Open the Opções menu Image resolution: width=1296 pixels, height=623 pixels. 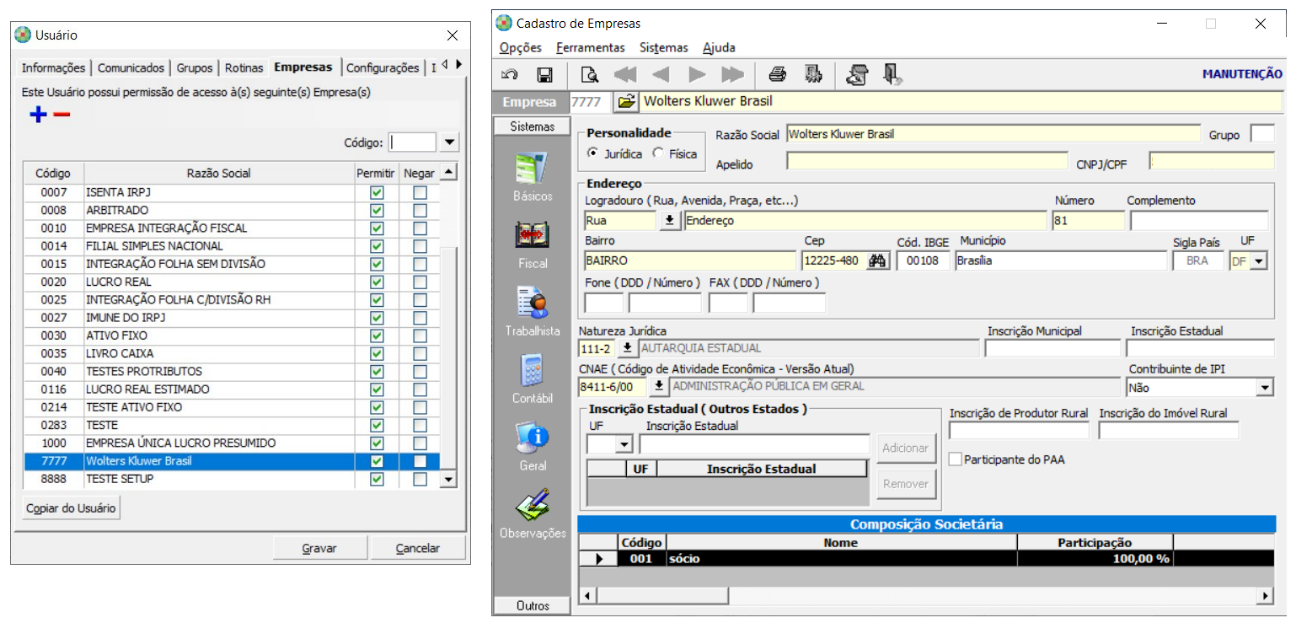(x=520, y=47)
